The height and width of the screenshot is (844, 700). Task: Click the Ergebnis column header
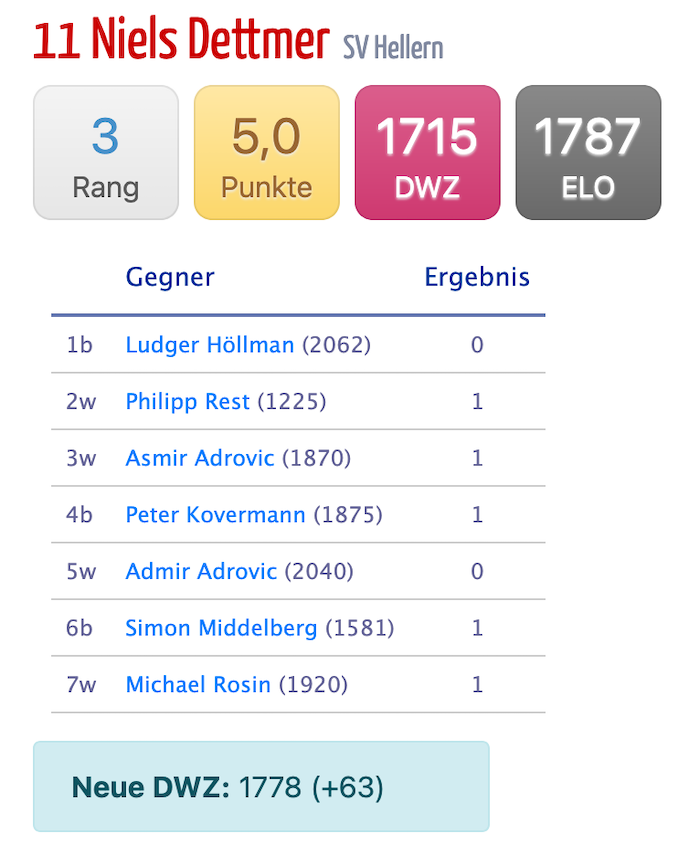pos(477,277)
